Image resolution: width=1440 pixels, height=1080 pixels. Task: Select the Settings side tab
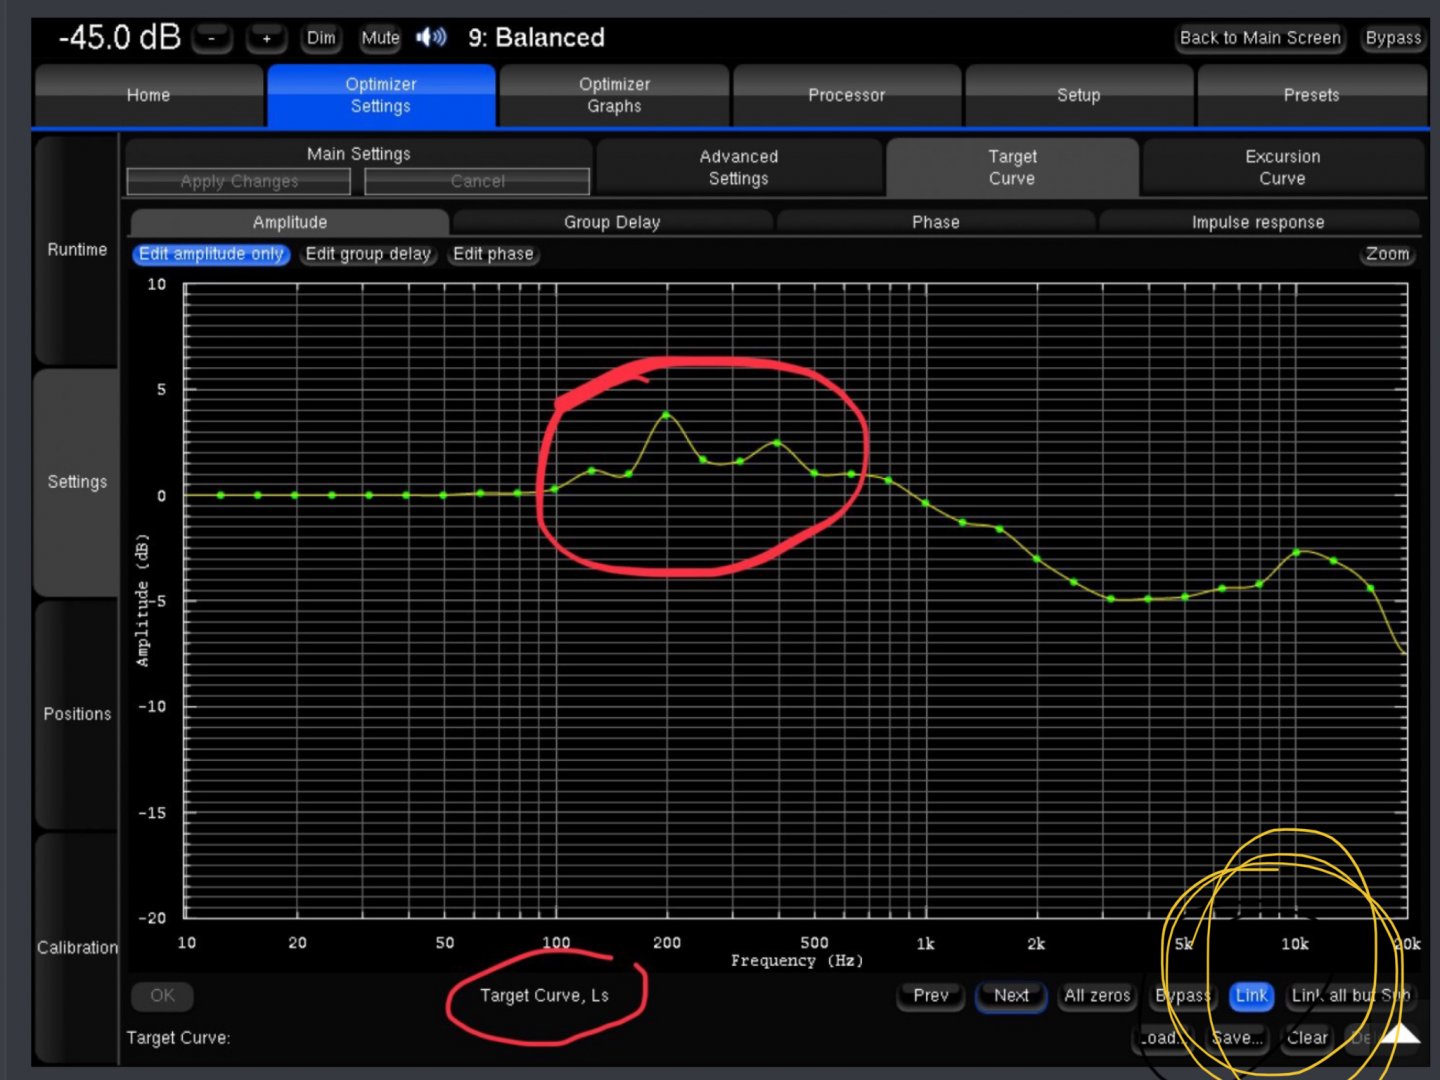pyautogui.click(x=77, y=482)
